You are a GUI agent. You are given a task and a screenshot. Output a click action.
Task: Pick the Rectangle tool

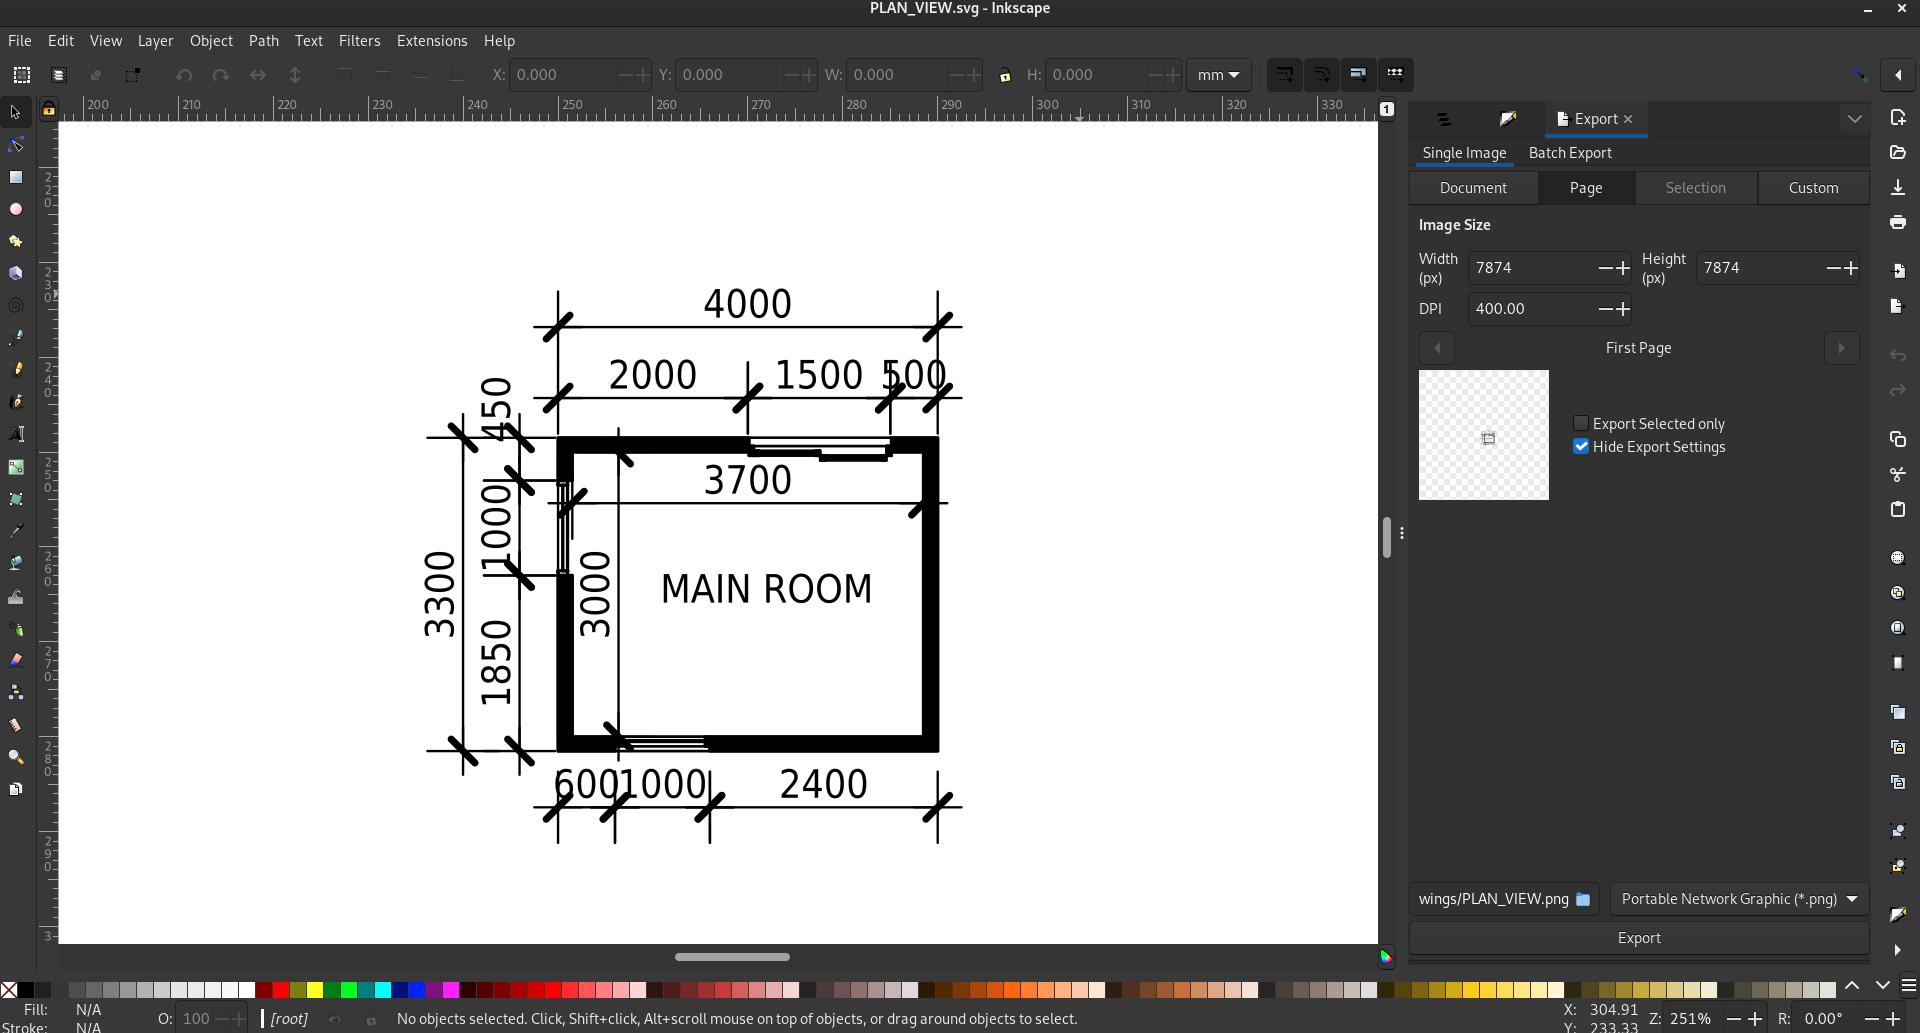[x=15, y=177]
